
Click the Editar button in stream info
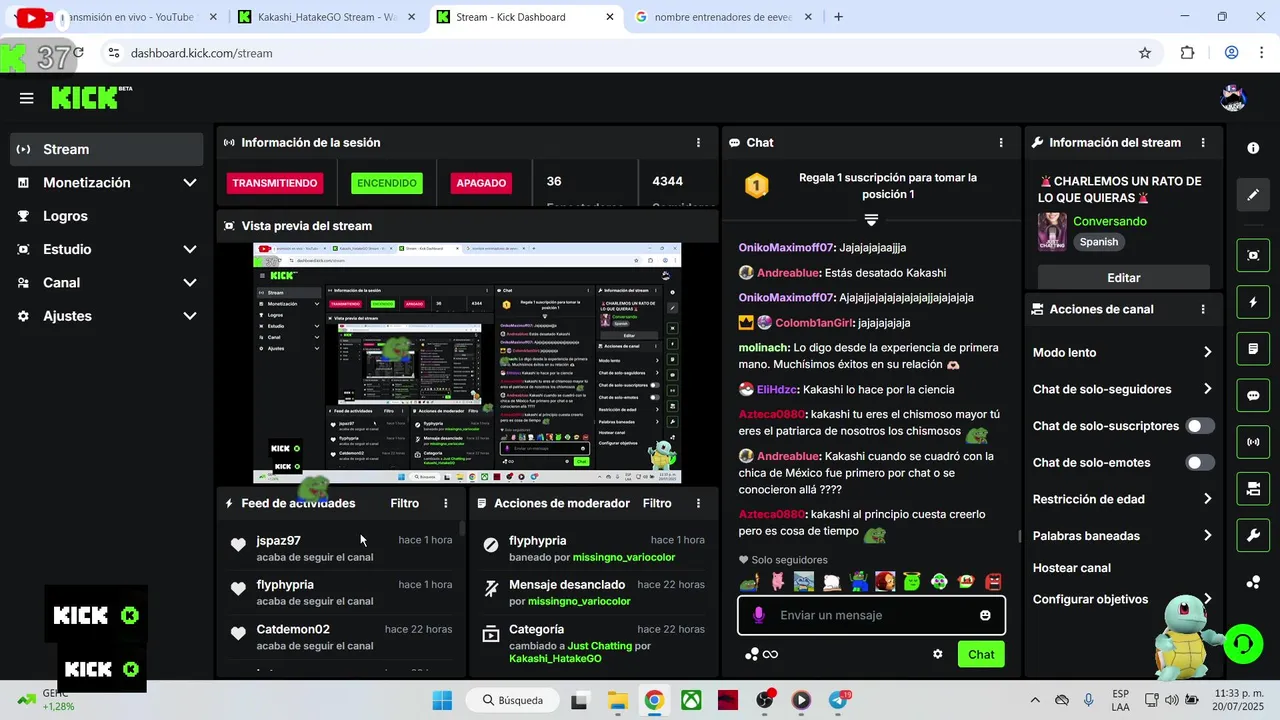pos(1124,278)
